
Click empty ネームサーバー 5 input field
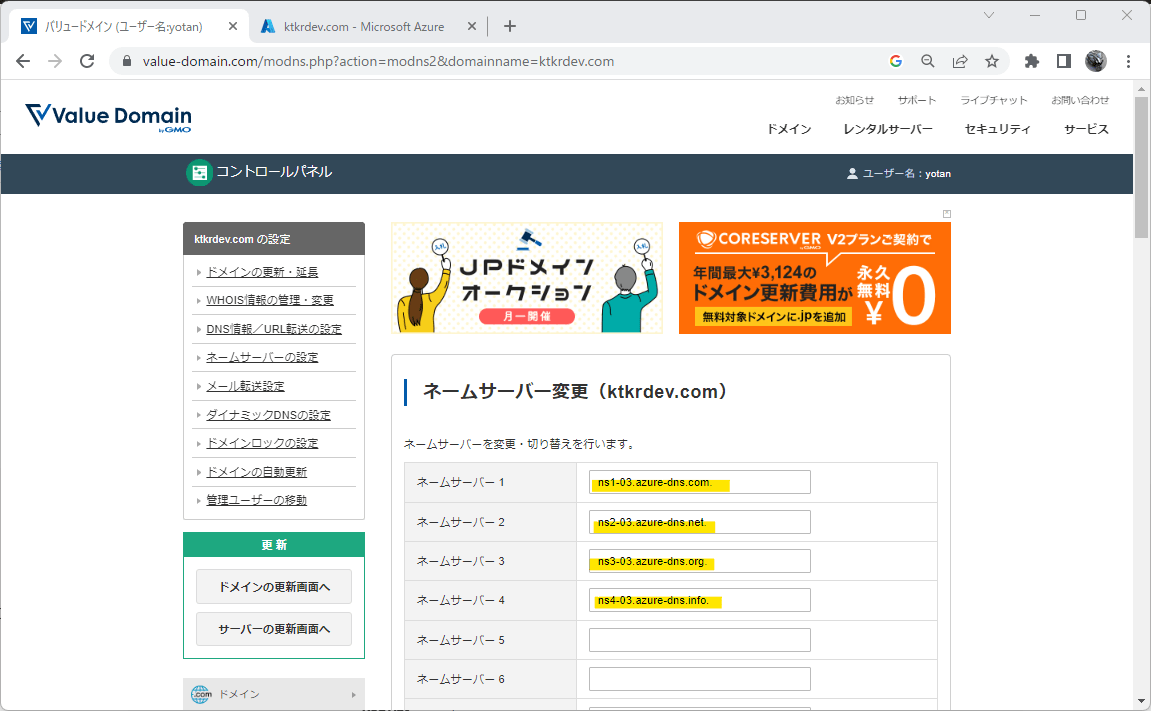(x=700, y=640)
